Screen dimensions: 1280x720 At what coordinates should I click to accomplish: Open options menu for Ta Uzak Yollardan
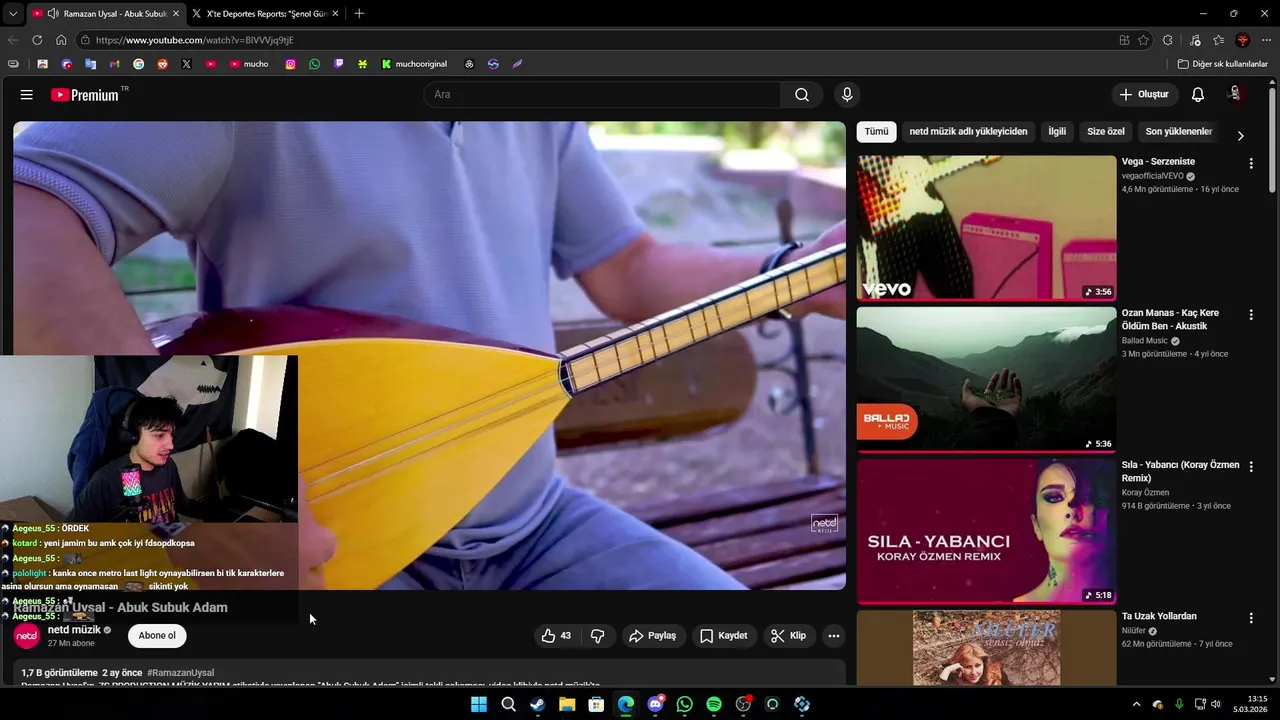pyautogui.click(x=1251, y=618)
